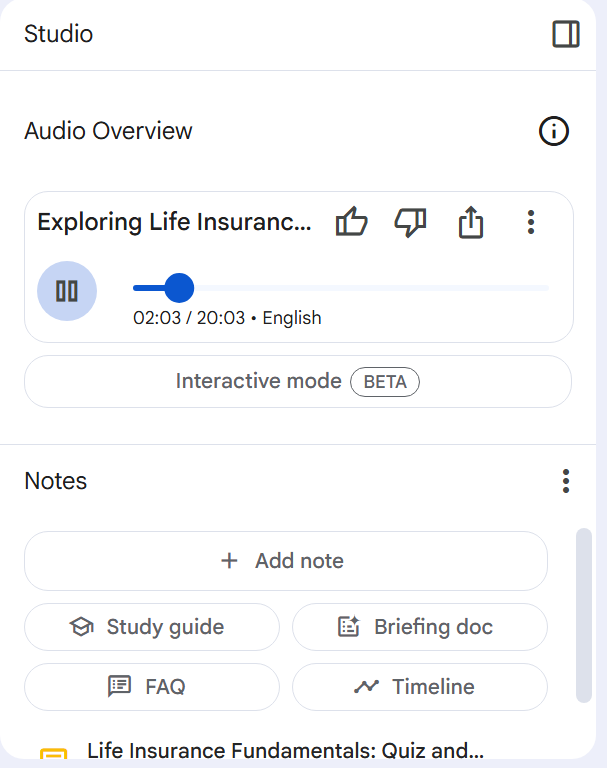
Task: Click the Audio Overview heading
Action: coord(108,131)
